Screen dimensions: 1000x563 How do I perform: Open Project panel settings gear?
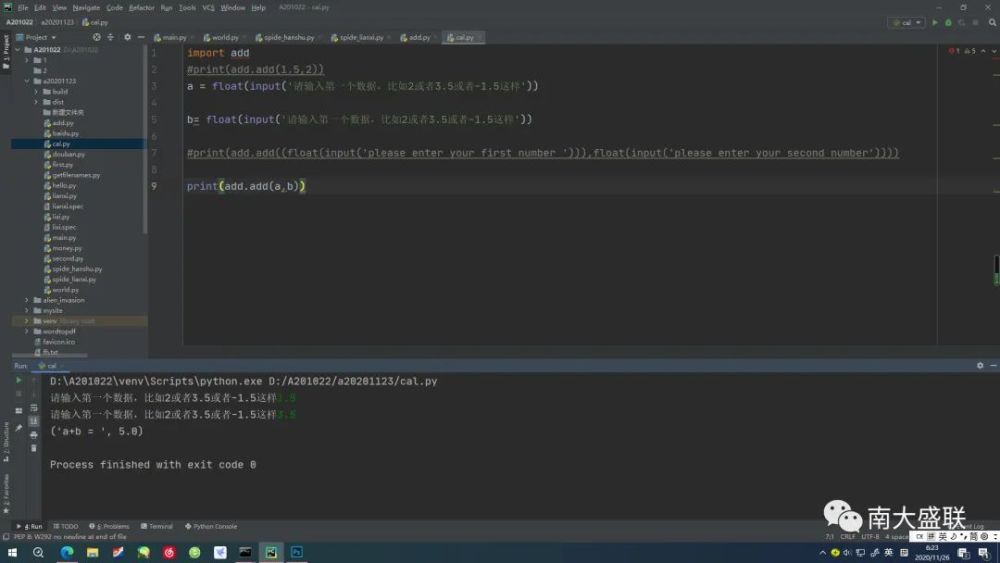[128, 37]
